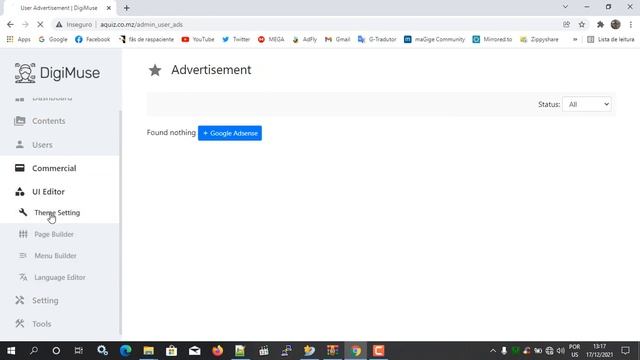Open Users section in sidebar

click(42, 144)
